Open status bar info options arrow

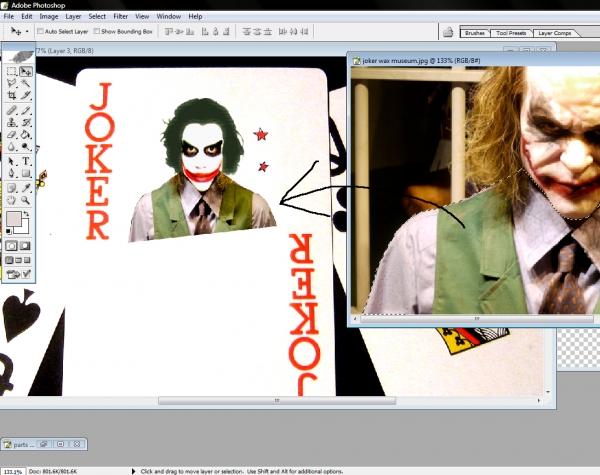click(x=134, y=471)
